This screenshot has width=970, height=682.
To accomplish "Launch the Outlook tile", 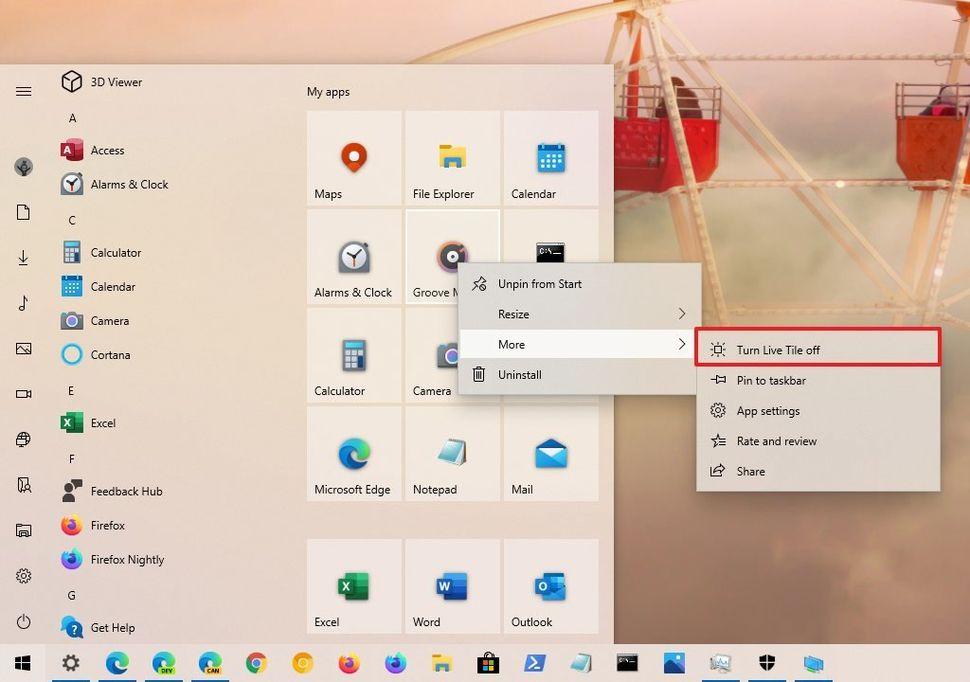I will click(x=551, y=586).
